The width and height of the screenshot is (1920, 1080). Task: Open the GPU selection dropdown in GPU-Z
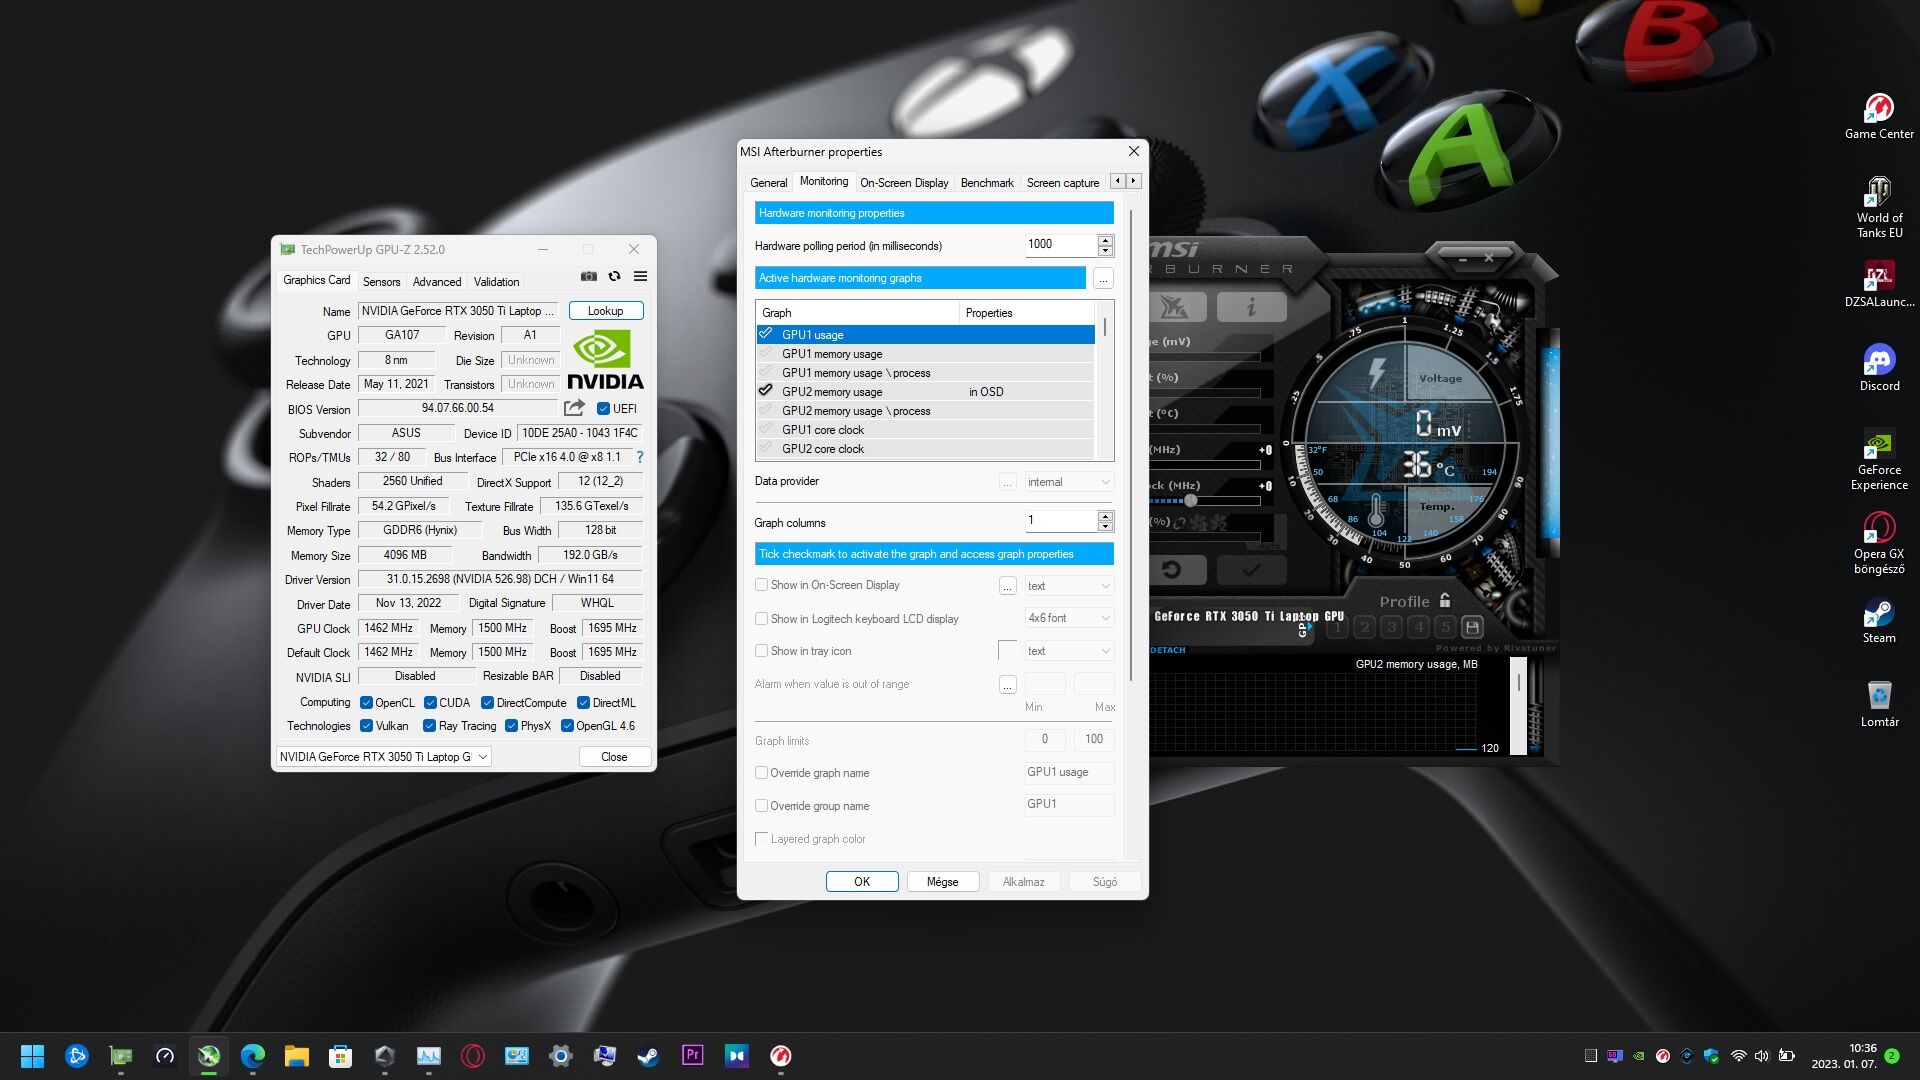(384, 757)
